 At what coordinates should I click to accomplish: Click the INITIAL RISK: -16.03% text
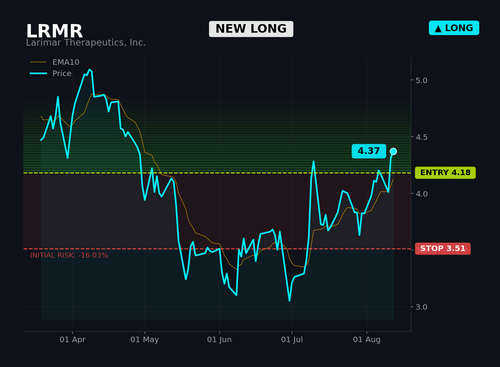click(69, 255)
